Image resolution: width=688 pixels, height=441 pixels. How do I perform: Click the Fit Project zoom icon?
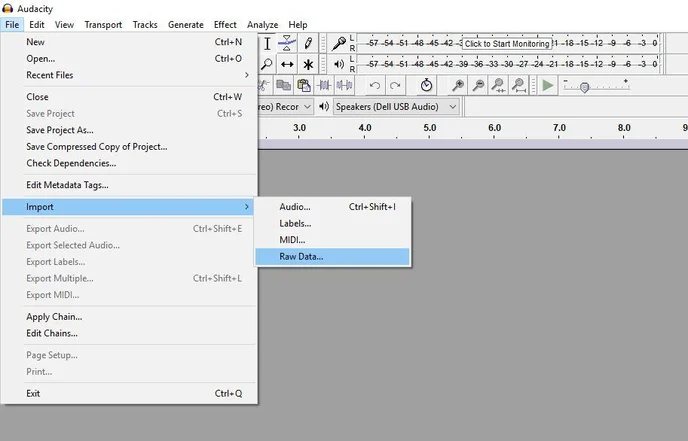coord(519,85)
